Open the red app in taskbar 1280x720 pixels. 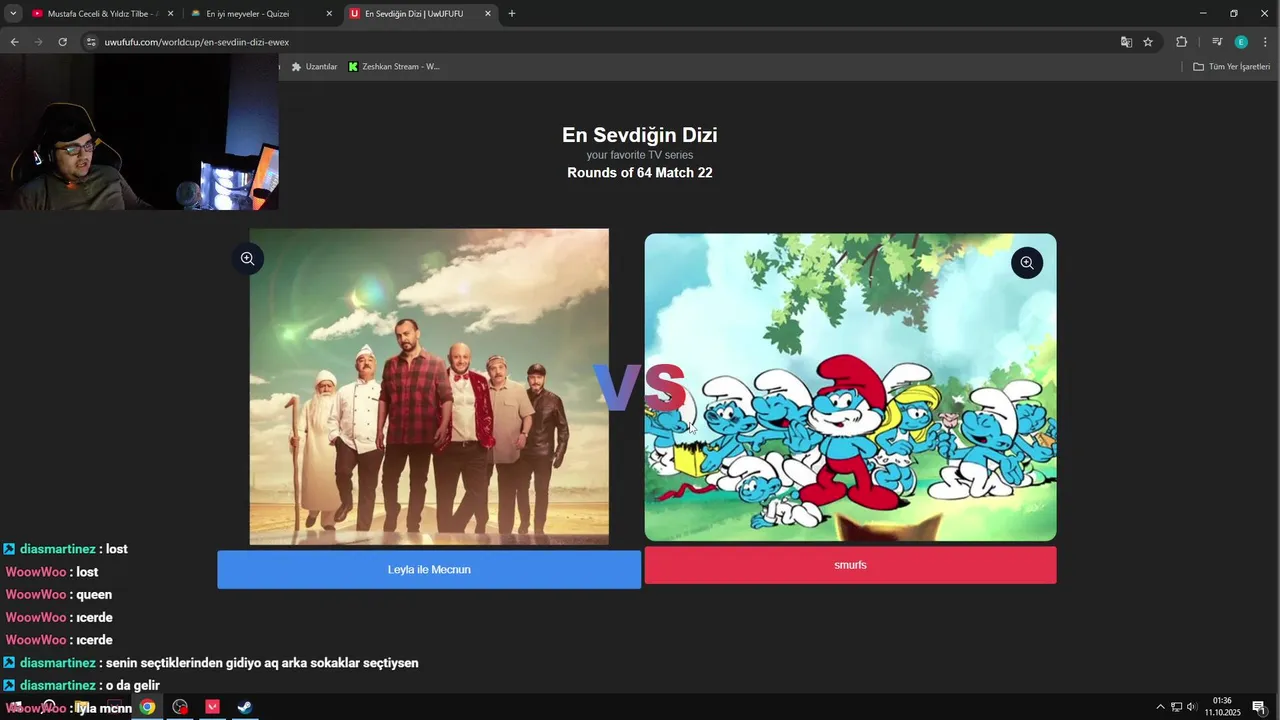212,707
